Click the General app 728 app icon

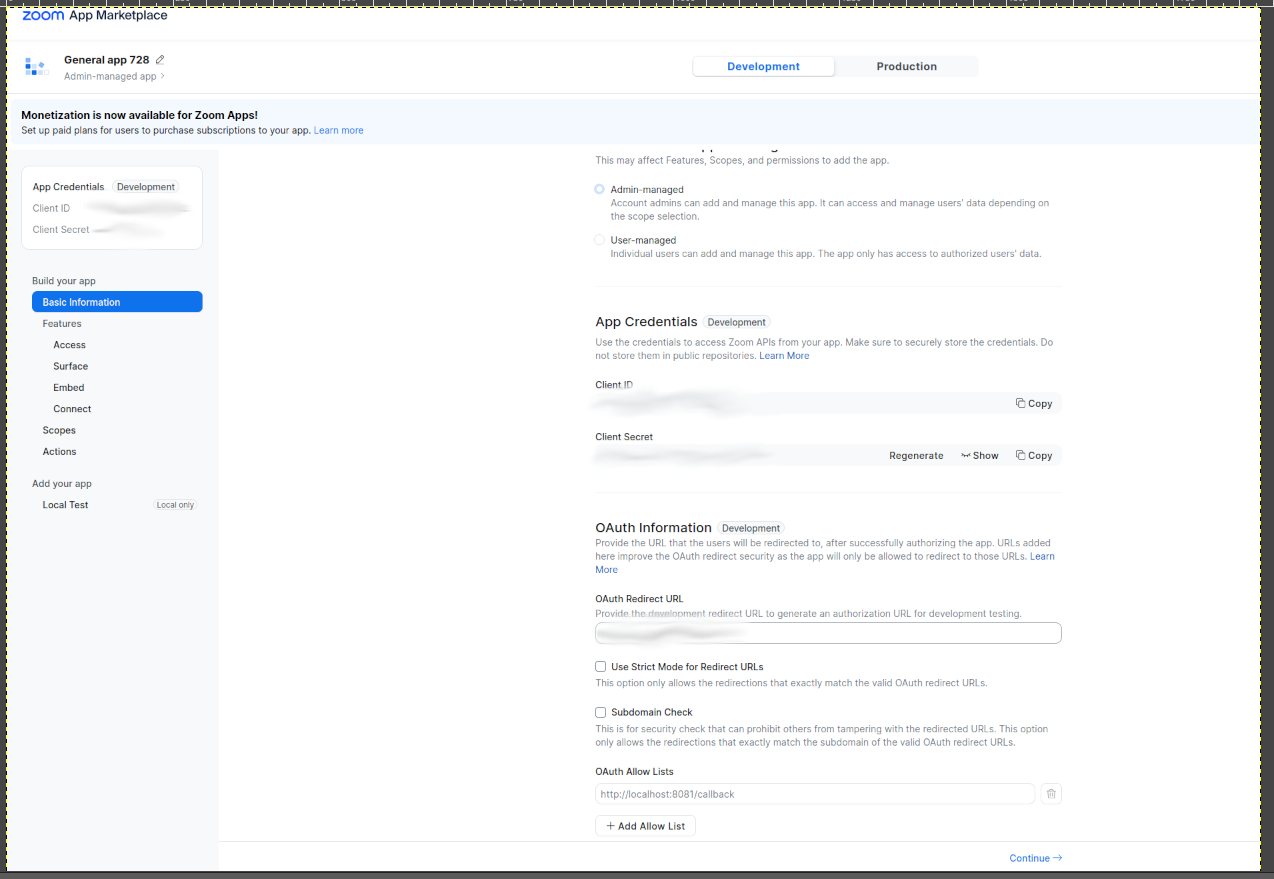click(x=36, y=67)
